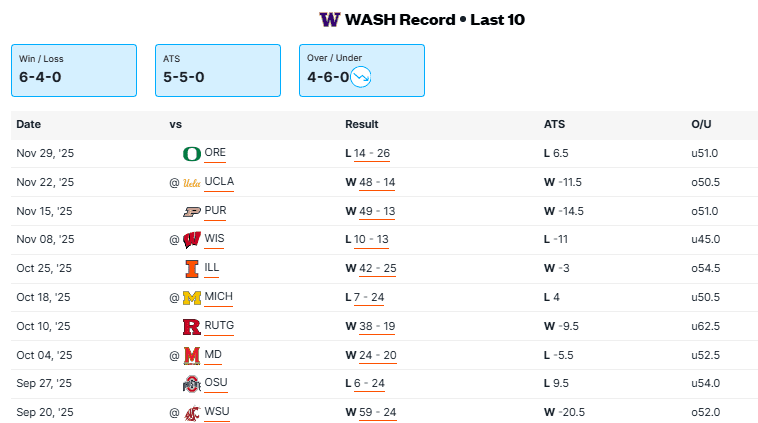Click the Oregon Ducks team logo
The width and height of the screenshot is (758, 423).
coord(192,154)
